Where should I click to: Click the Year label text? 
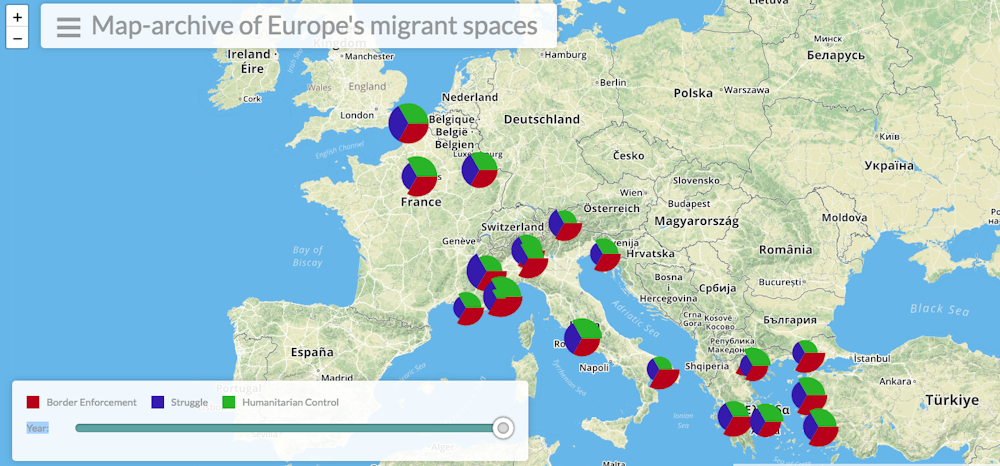(37, 428)
